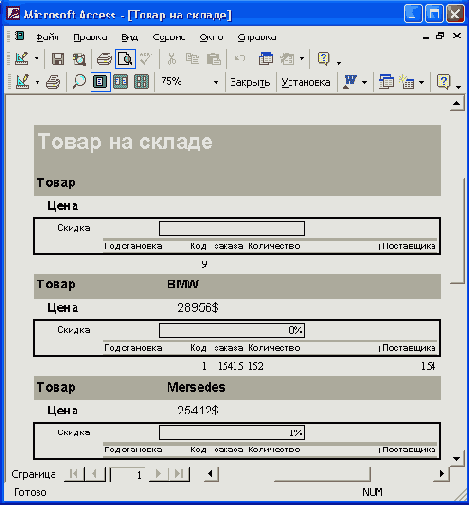Click the Database Window icon
This screenshot has width=469, height=505.
click(386, 82)
